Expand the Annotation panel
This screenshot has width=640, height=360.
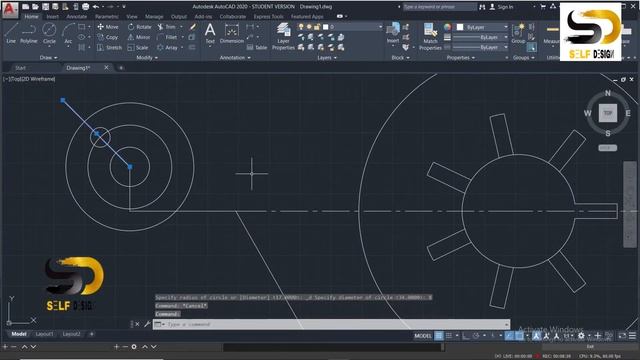(x=235, y=58)
